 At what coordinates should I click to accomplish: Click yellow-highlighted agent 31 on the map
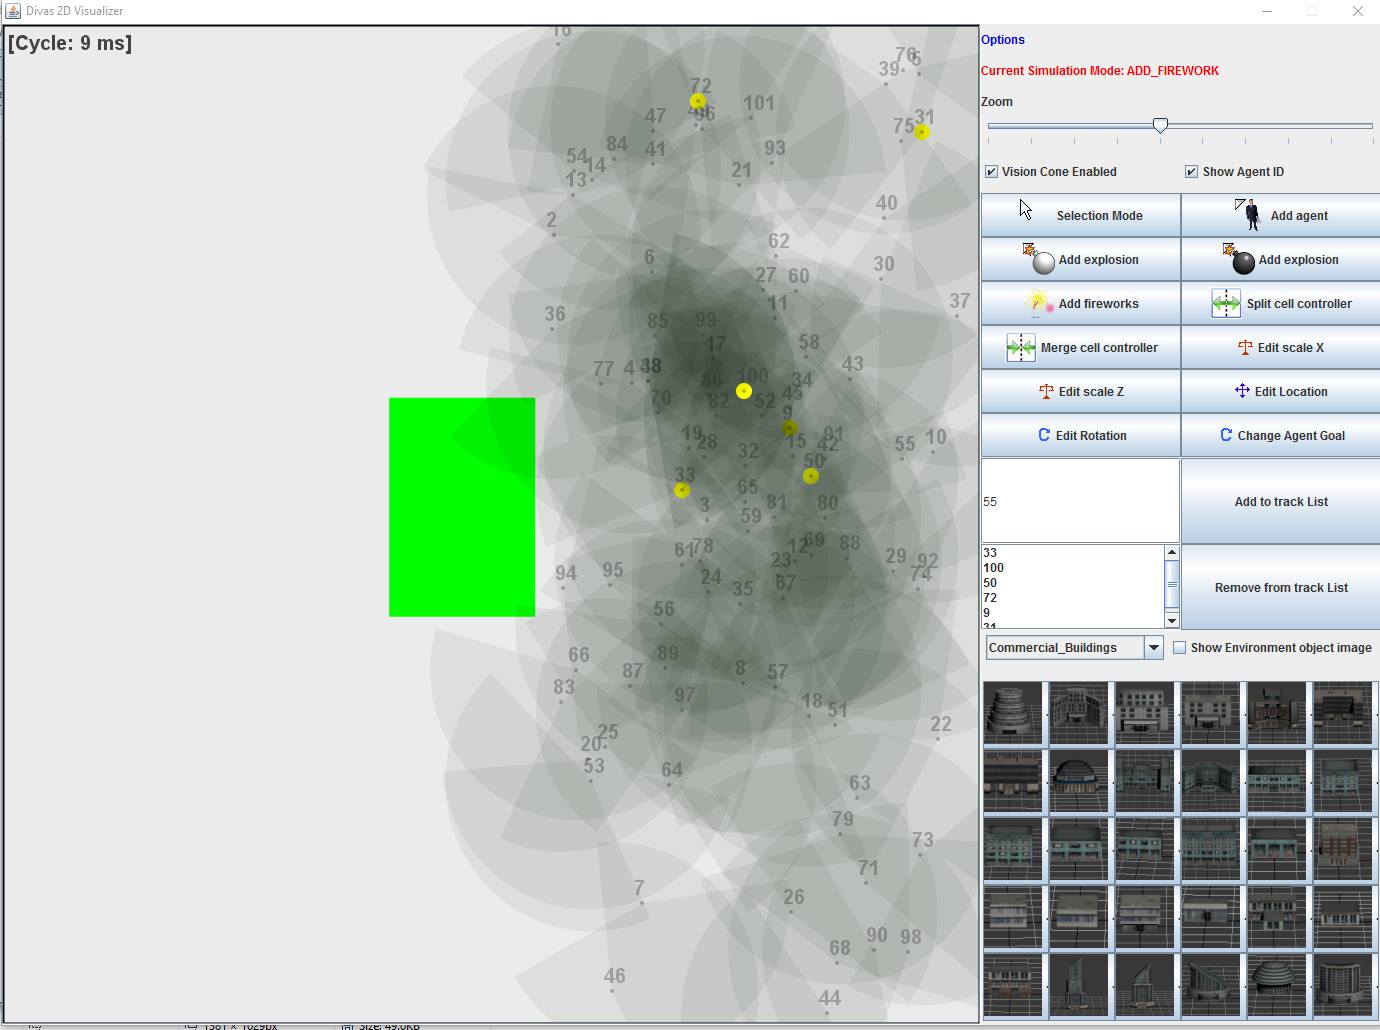pos(922,132)
